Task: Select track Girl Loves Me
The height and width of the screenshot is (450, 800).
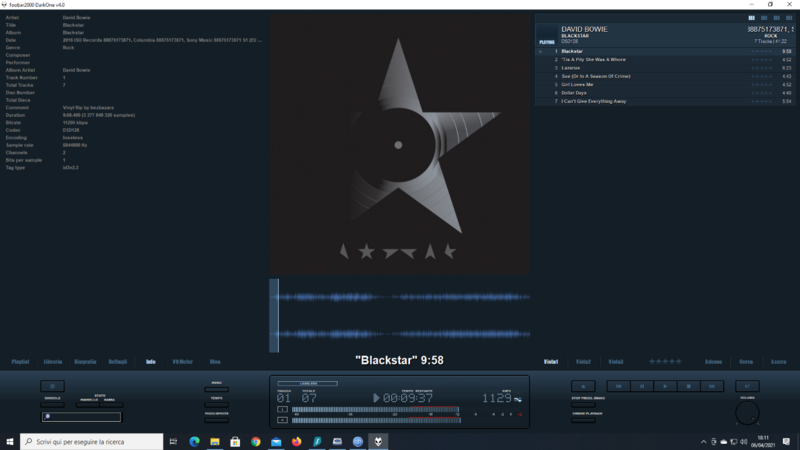Action: pos(665,85)
